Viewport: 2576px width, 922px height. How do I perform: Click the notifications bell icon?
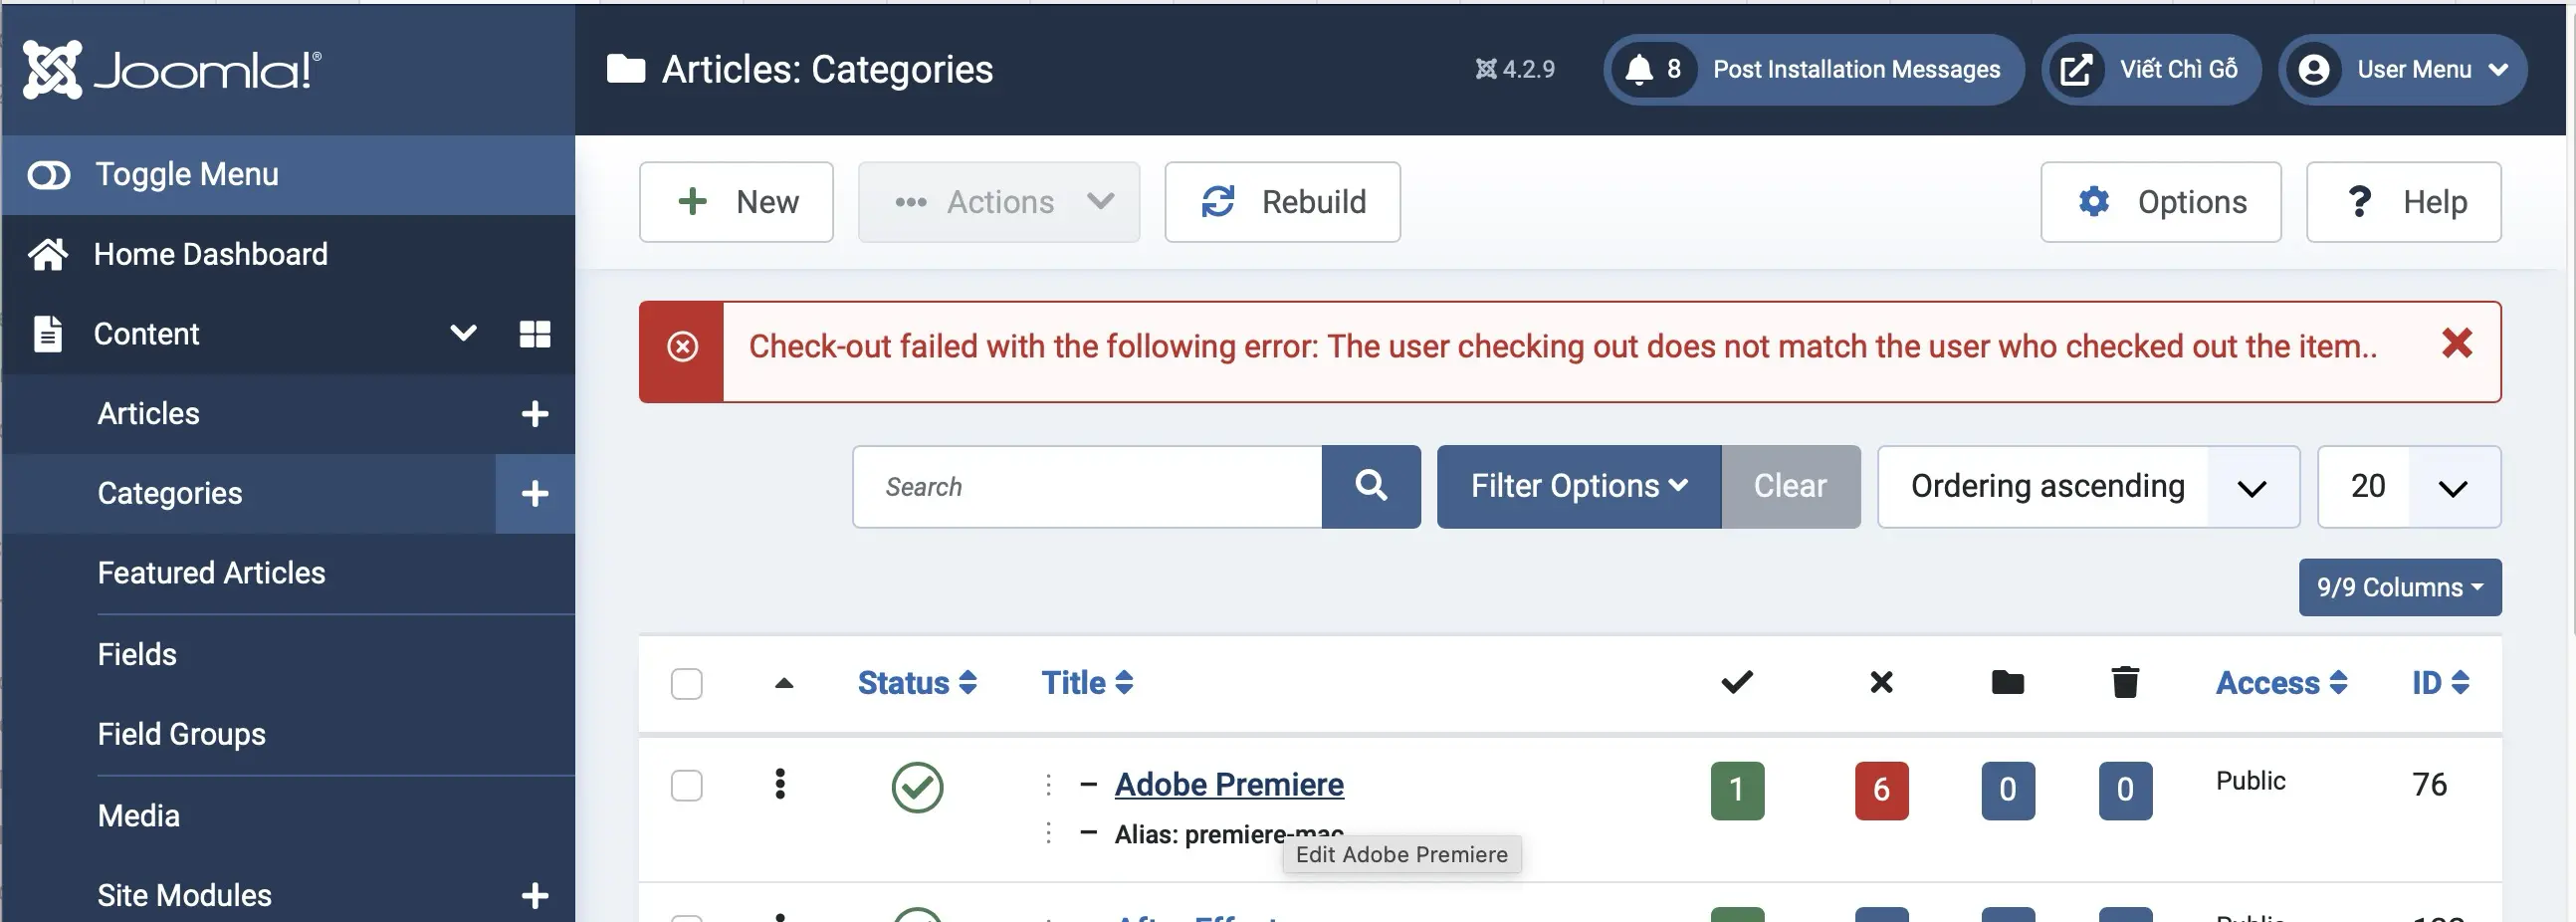[x=1639, y=69]
